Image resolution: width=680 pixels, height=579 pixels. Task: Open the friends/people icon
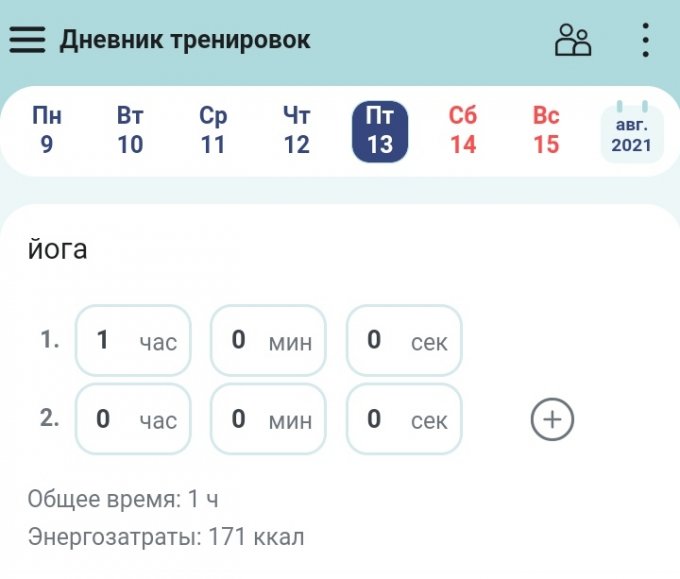click(573, 40)
